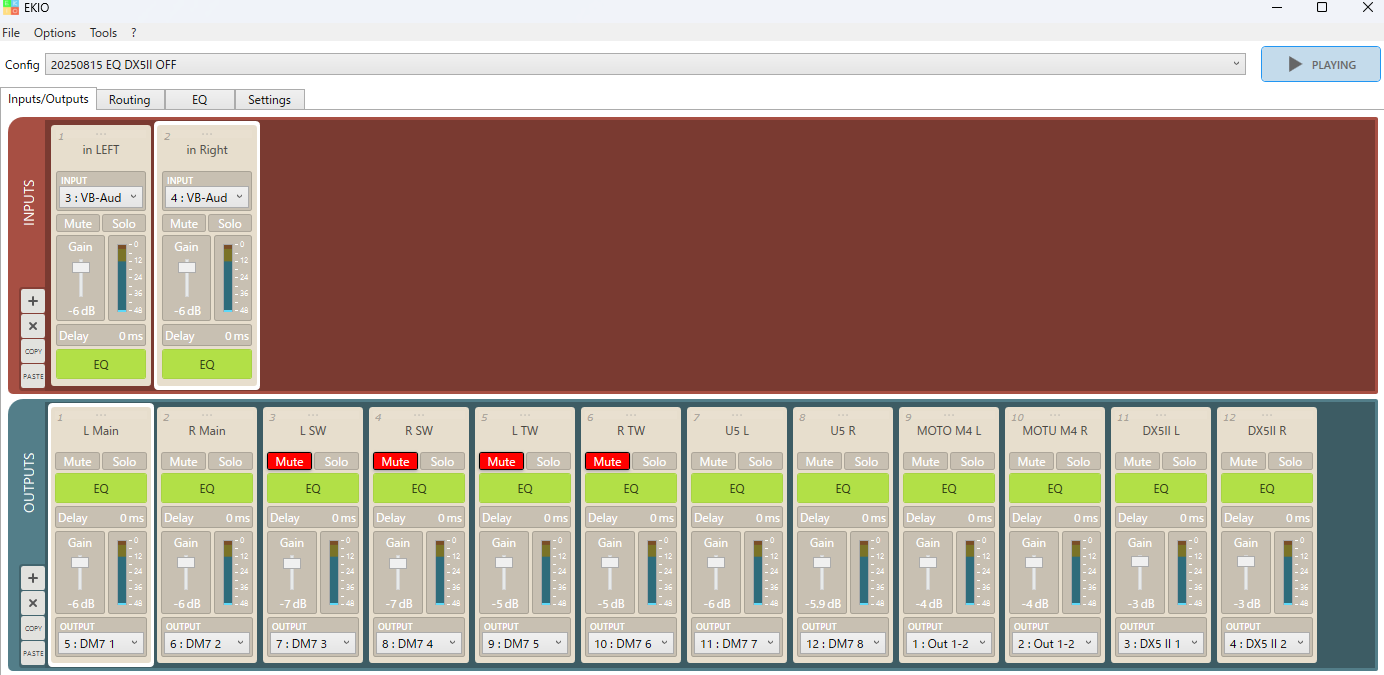
Task: Click the R Main gain slider handle
Action: 186,562
